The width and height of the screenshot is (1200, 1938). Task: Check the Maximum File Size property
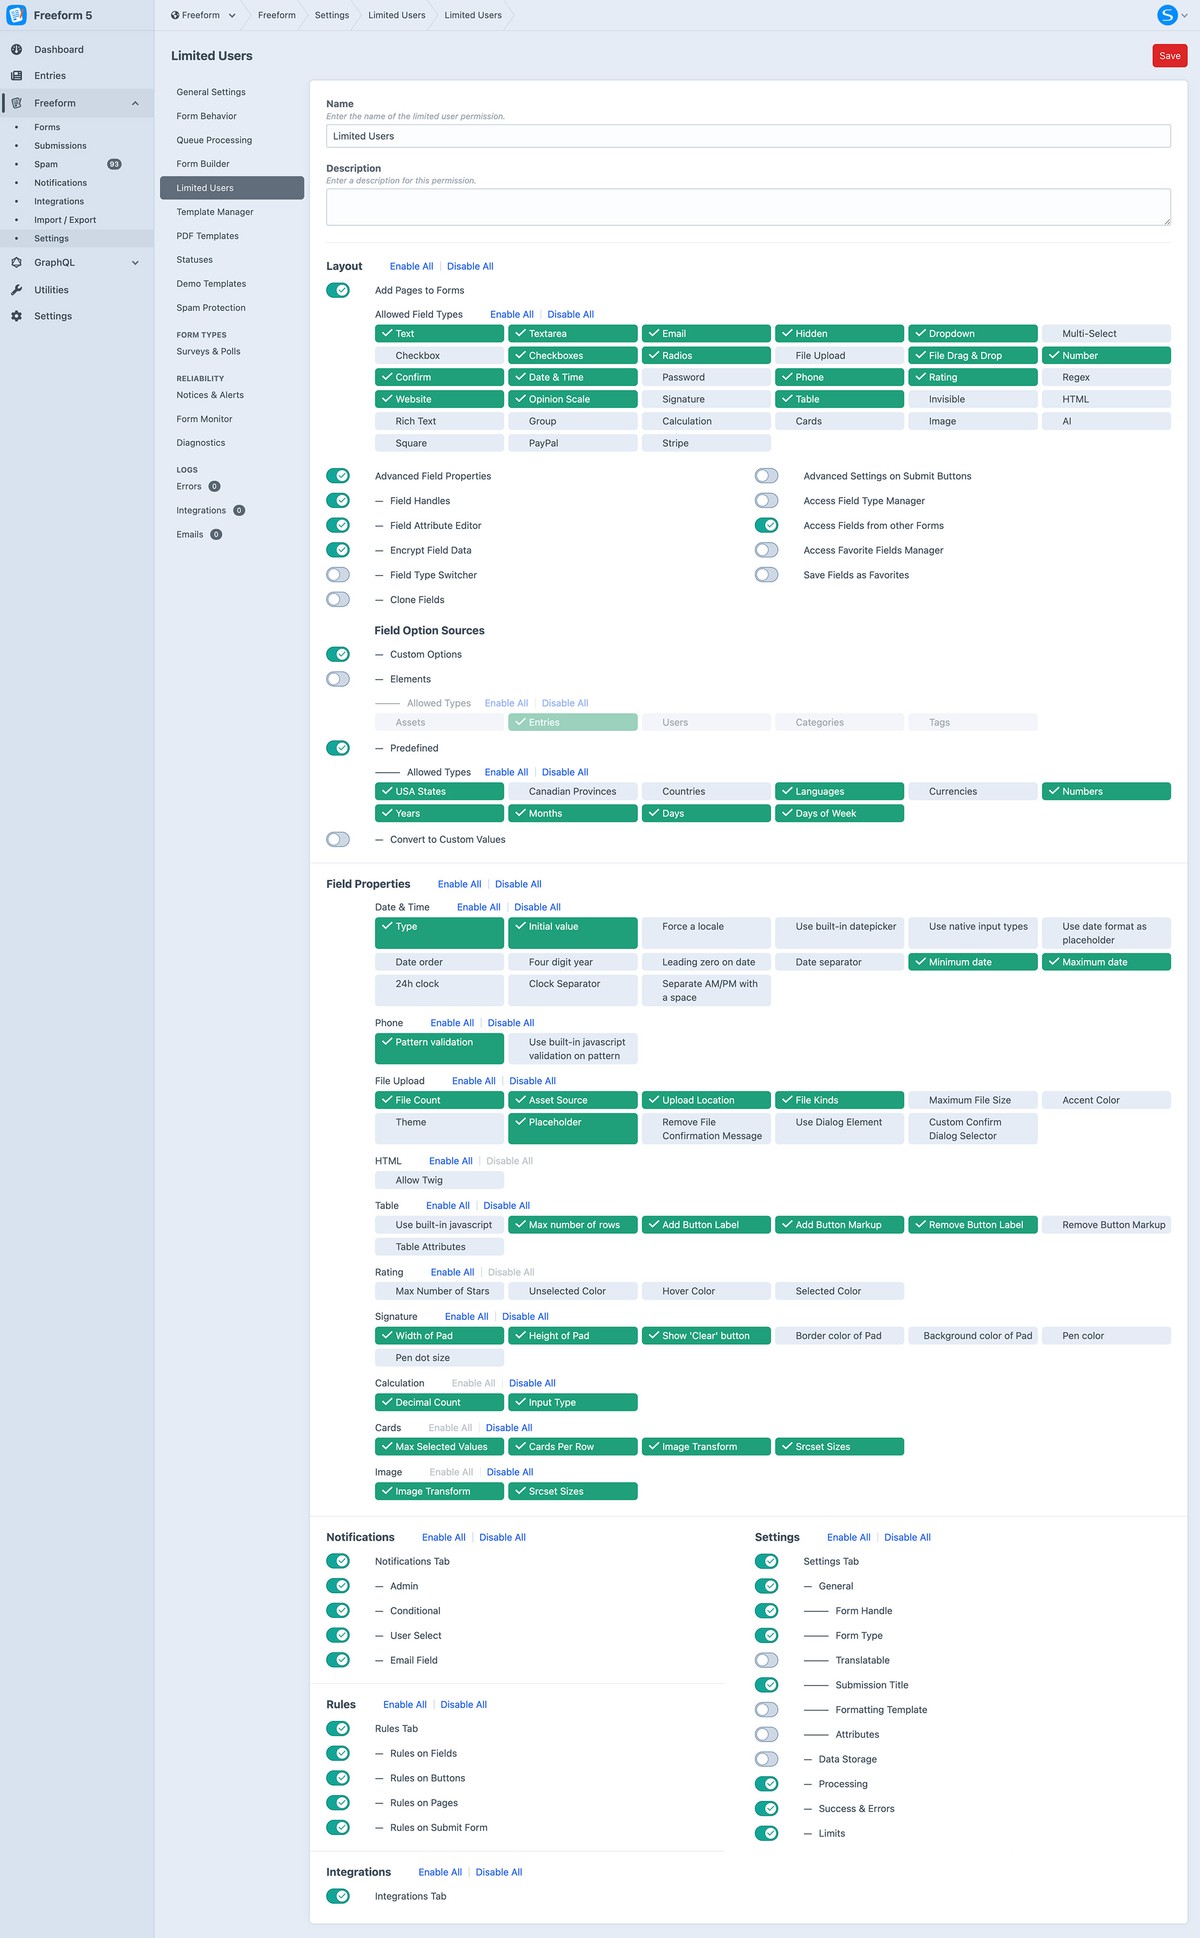tap(973, 1100)
